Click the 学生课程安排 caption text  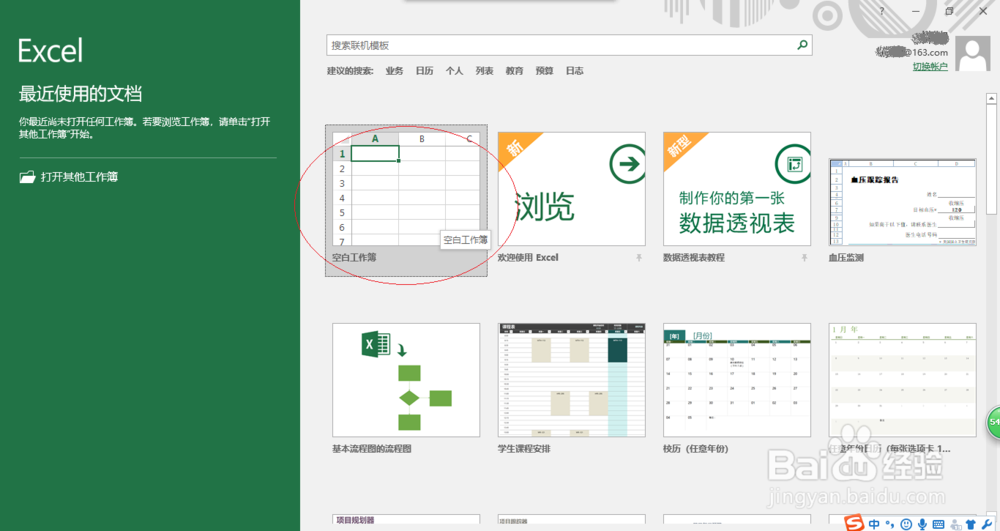coord(524,449)
